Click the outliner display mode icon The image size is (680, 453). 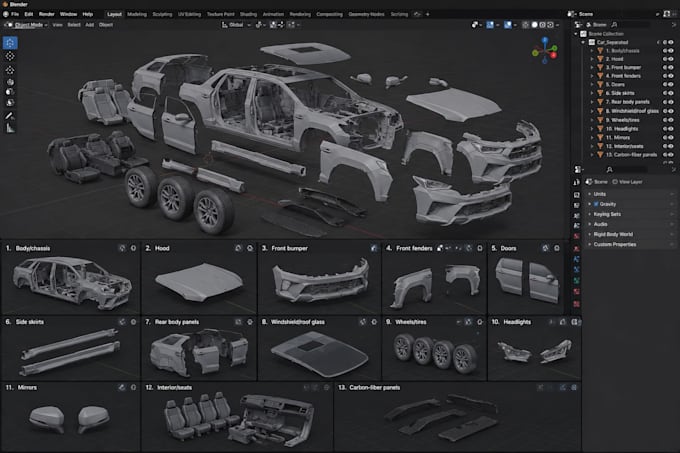pos(579,25)
